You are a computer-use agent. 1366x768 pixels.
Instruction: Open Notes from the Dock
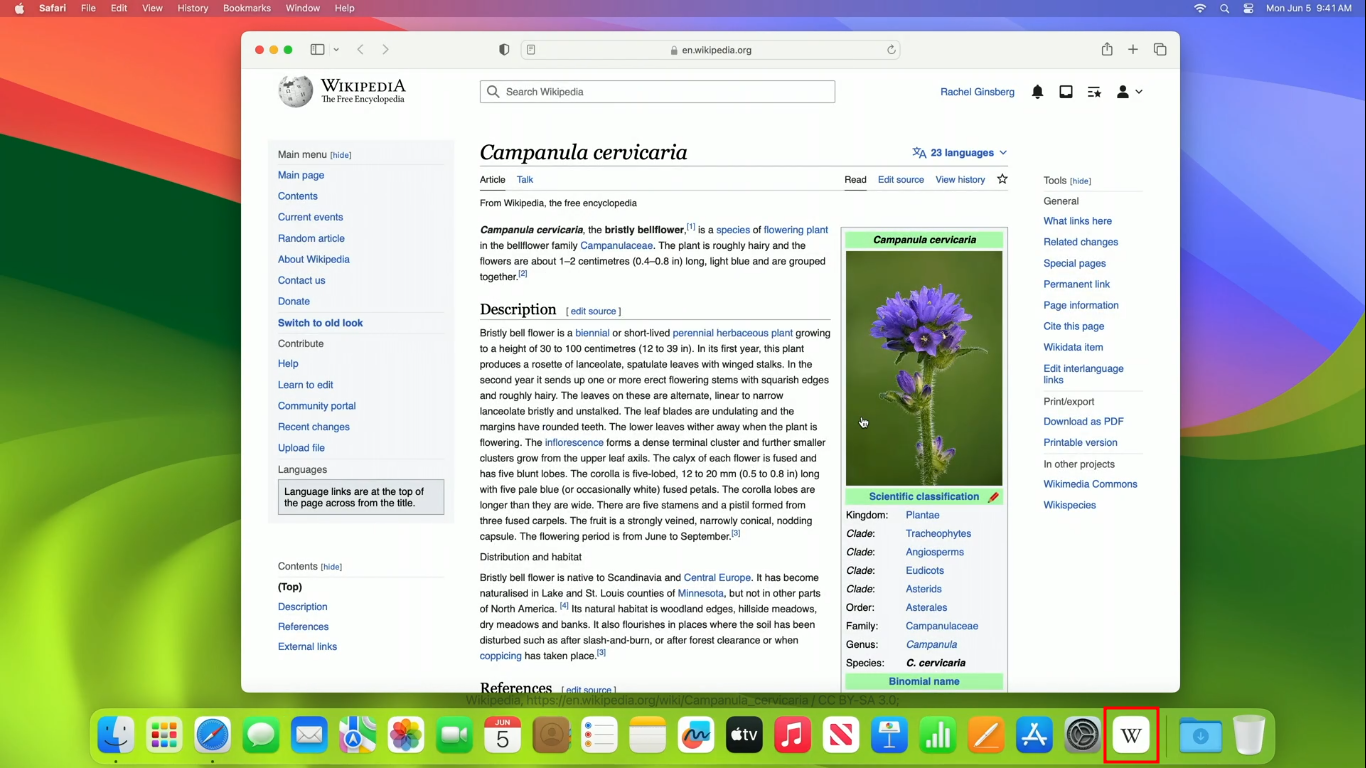647,736
